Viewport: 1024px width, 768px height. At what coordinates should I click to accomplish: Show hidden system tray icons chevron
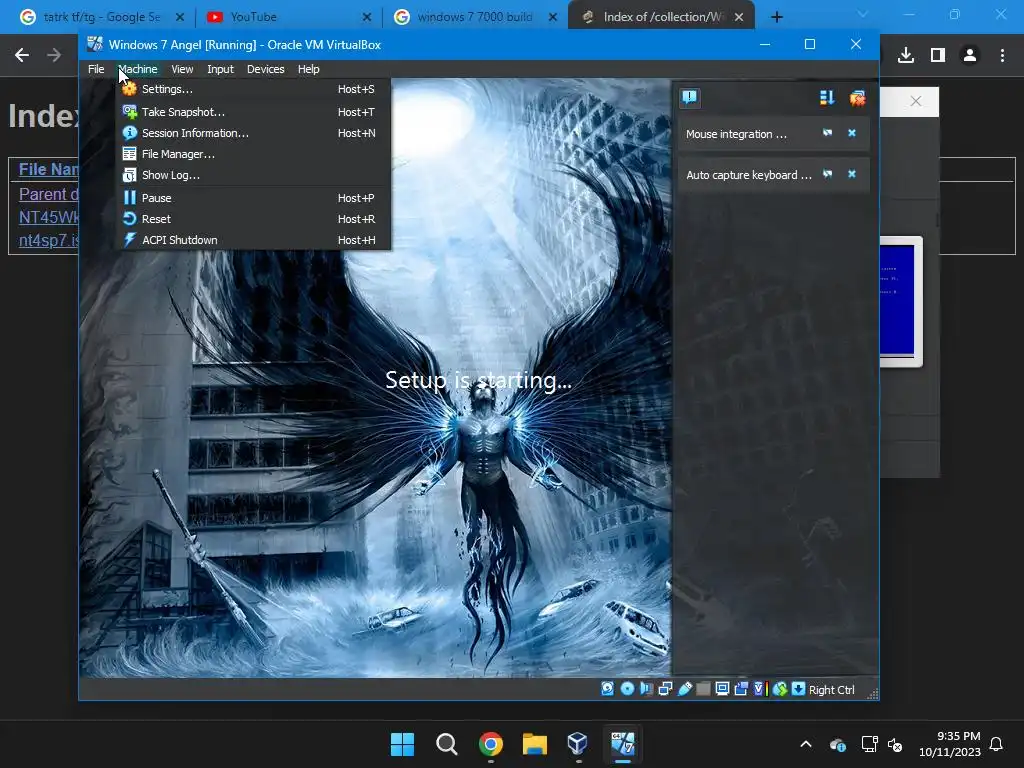pyautogui.click(x=806, y=744)
